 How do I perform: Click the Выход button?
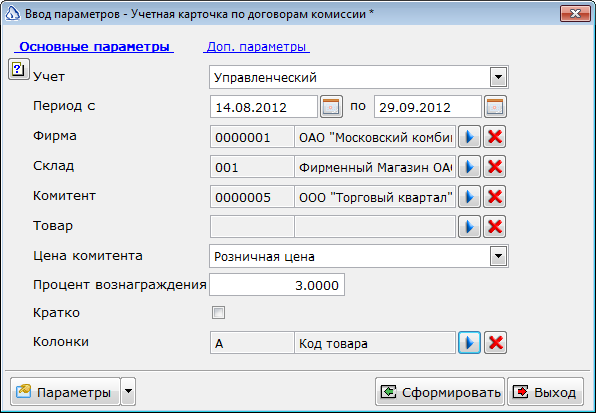pyautogui.click(x=545, y=391)
